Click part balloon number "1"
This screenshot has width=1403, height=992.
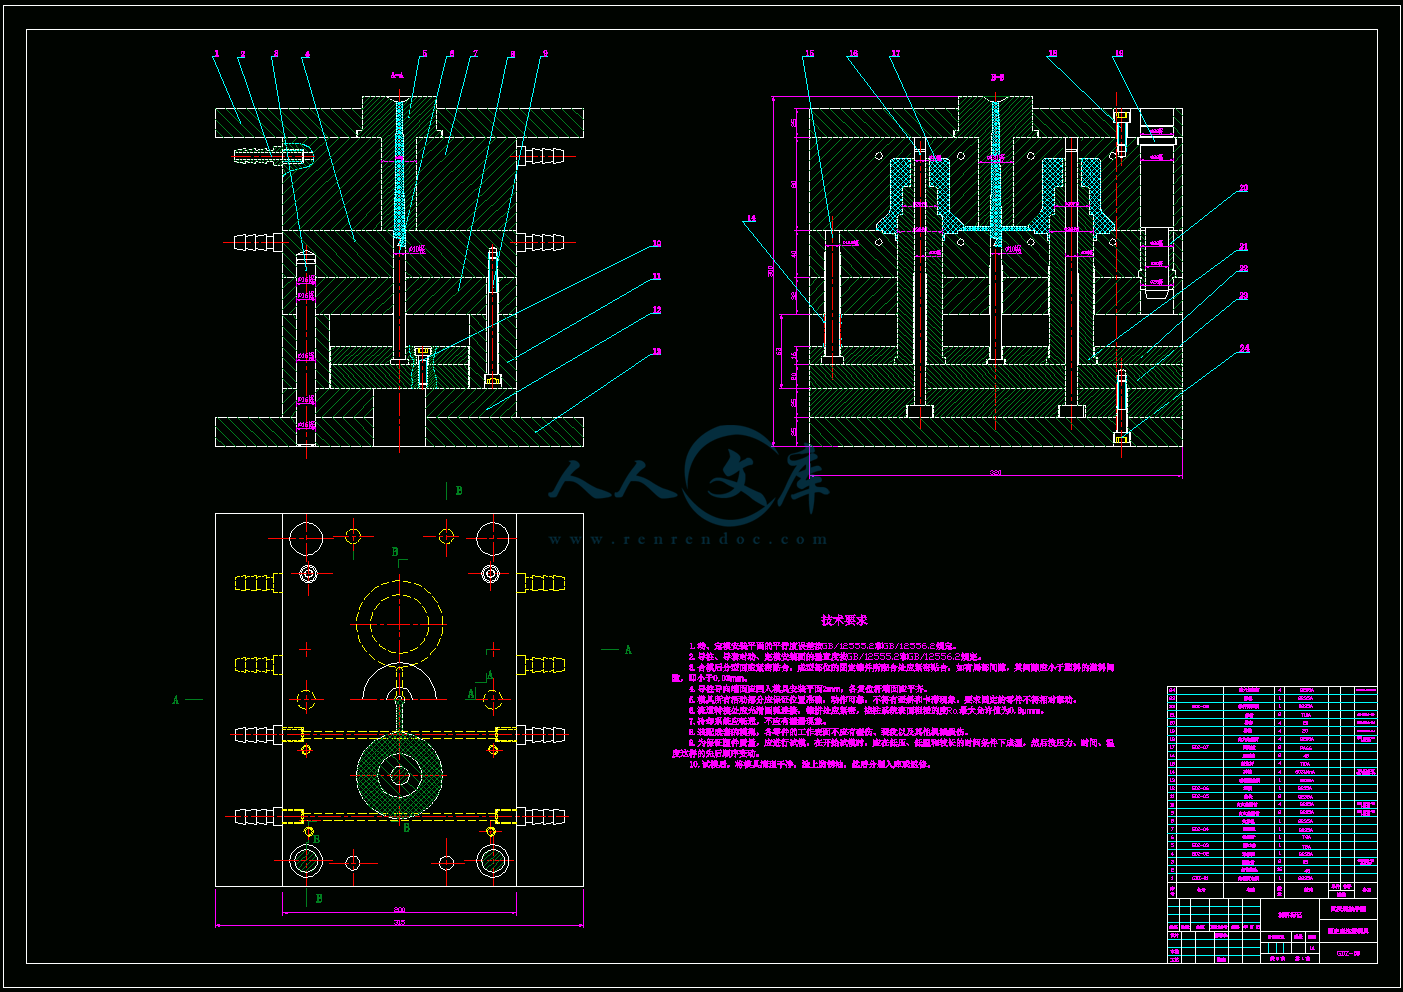pos(215,54)
